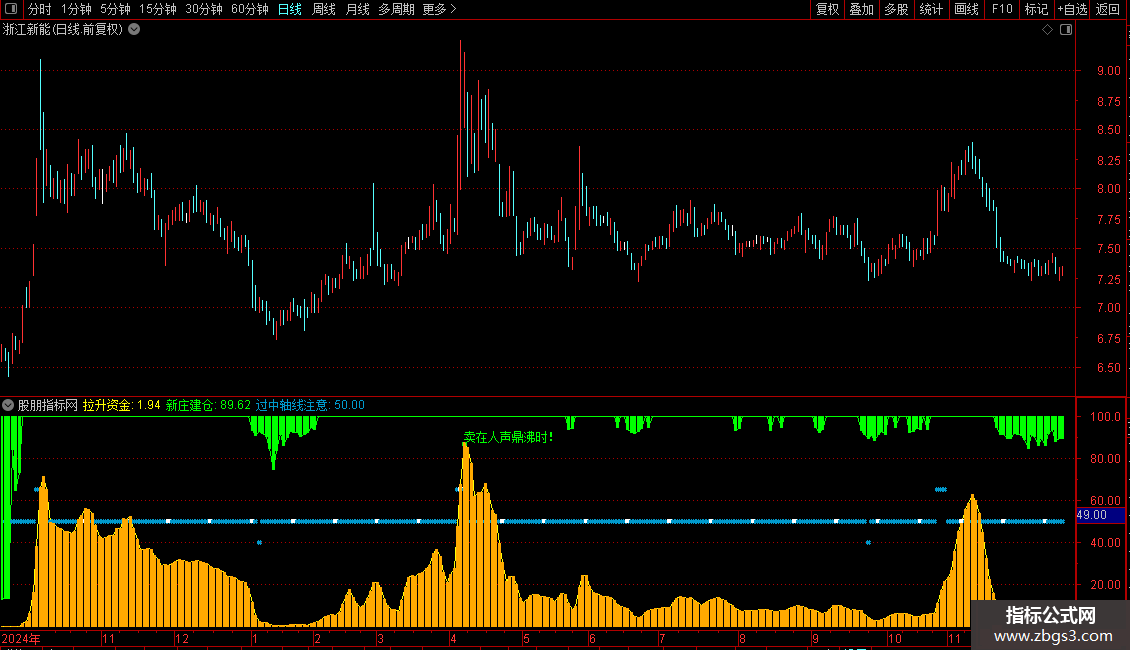The width and height of the screenshot is (1130, 650).
Task: Open the 复权 adjustment option
Action: (x=827, y=9)
